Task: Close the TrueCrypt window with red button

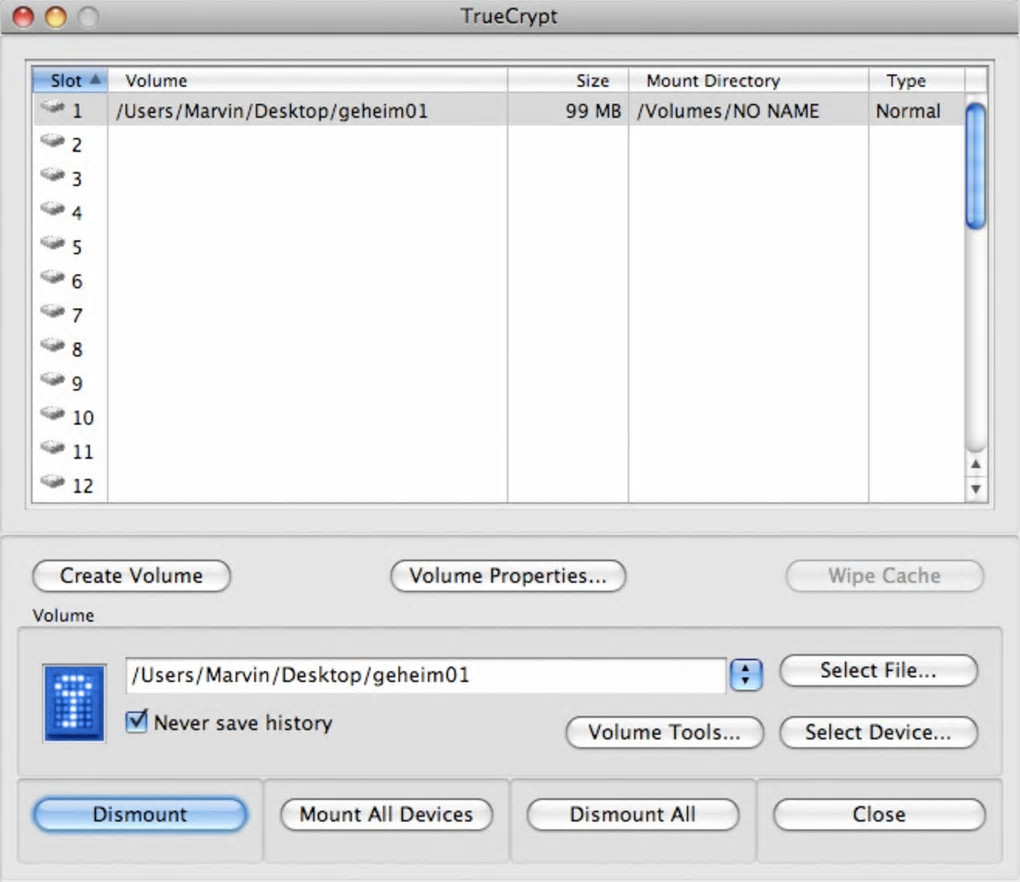Action: [23, 17]
